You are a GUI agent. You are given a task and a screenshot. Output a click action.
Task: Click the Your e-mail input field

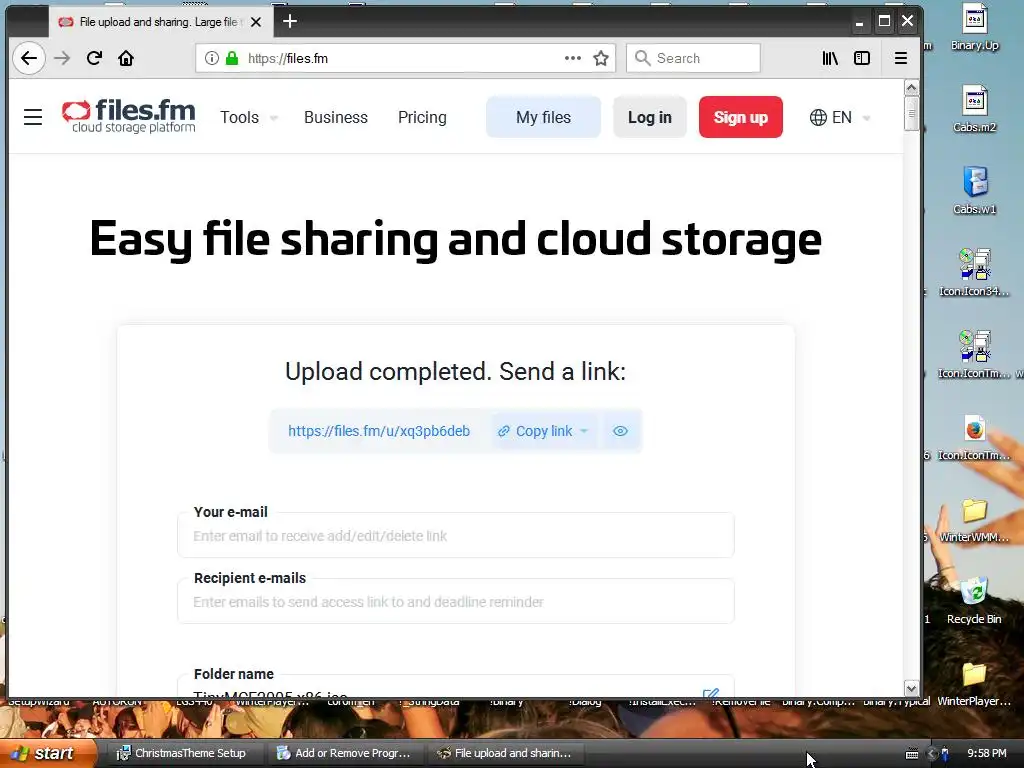pyautogui.click(x=456, y=536)
